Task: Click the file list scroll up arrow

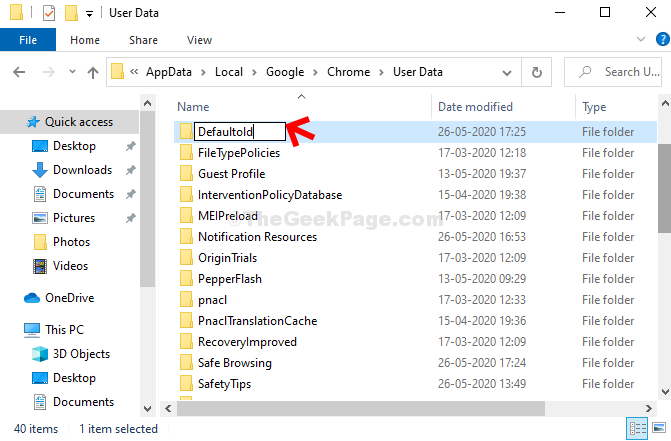Action: click(x=665, y=103)
